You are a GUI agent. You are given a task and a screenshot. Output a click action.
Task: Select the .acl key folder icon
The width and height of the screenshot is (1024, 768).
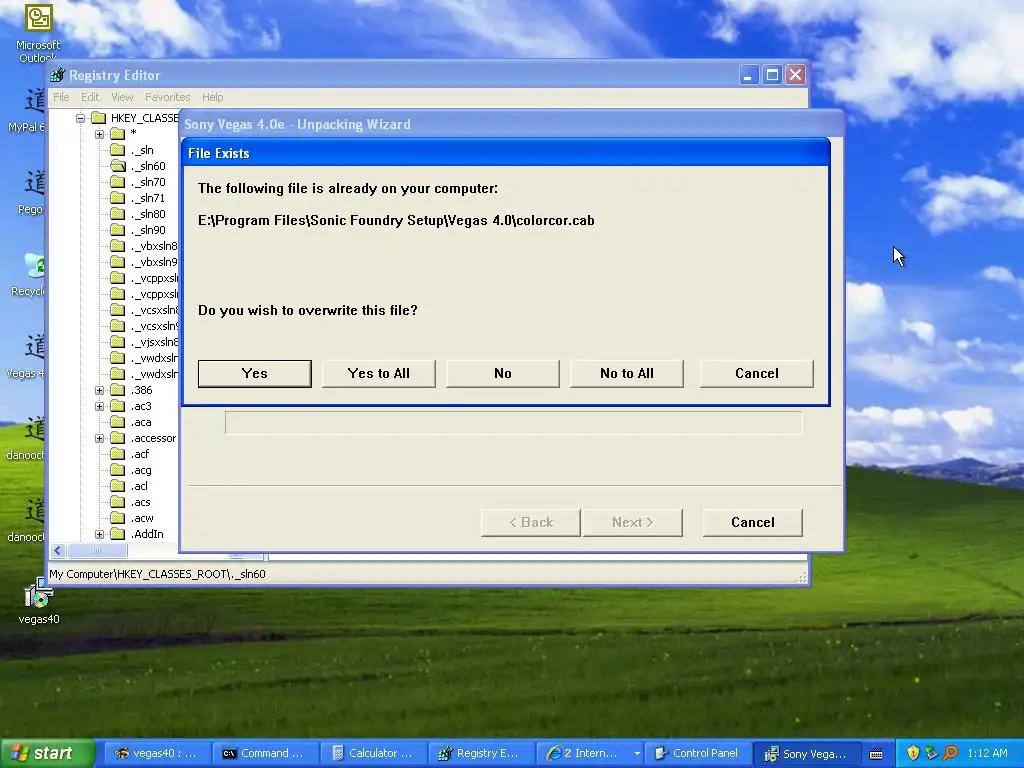coord(118,487)
